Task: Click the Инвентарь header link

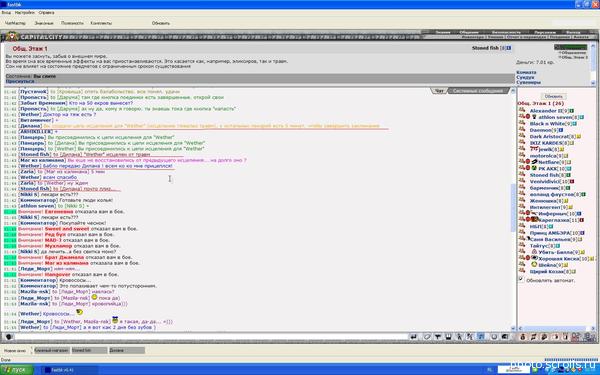Action: click(x=473, y=37)
